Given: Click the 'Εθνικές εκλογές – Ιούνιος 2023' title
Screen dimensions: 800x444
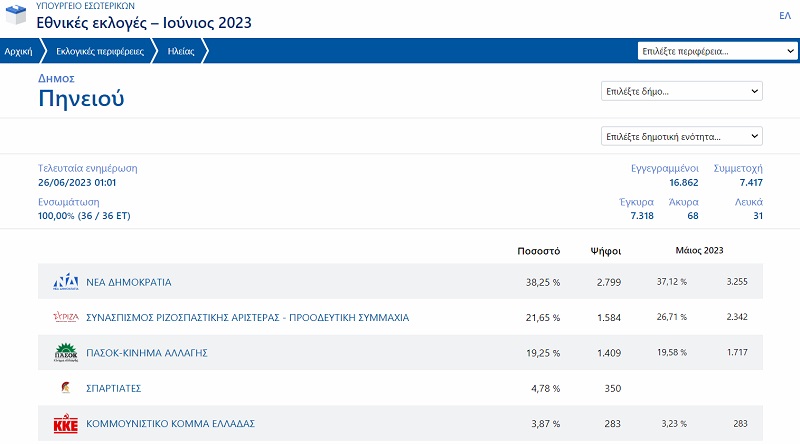Looking at the screenshot, I should pyautogui.click(x=144, y=22).
